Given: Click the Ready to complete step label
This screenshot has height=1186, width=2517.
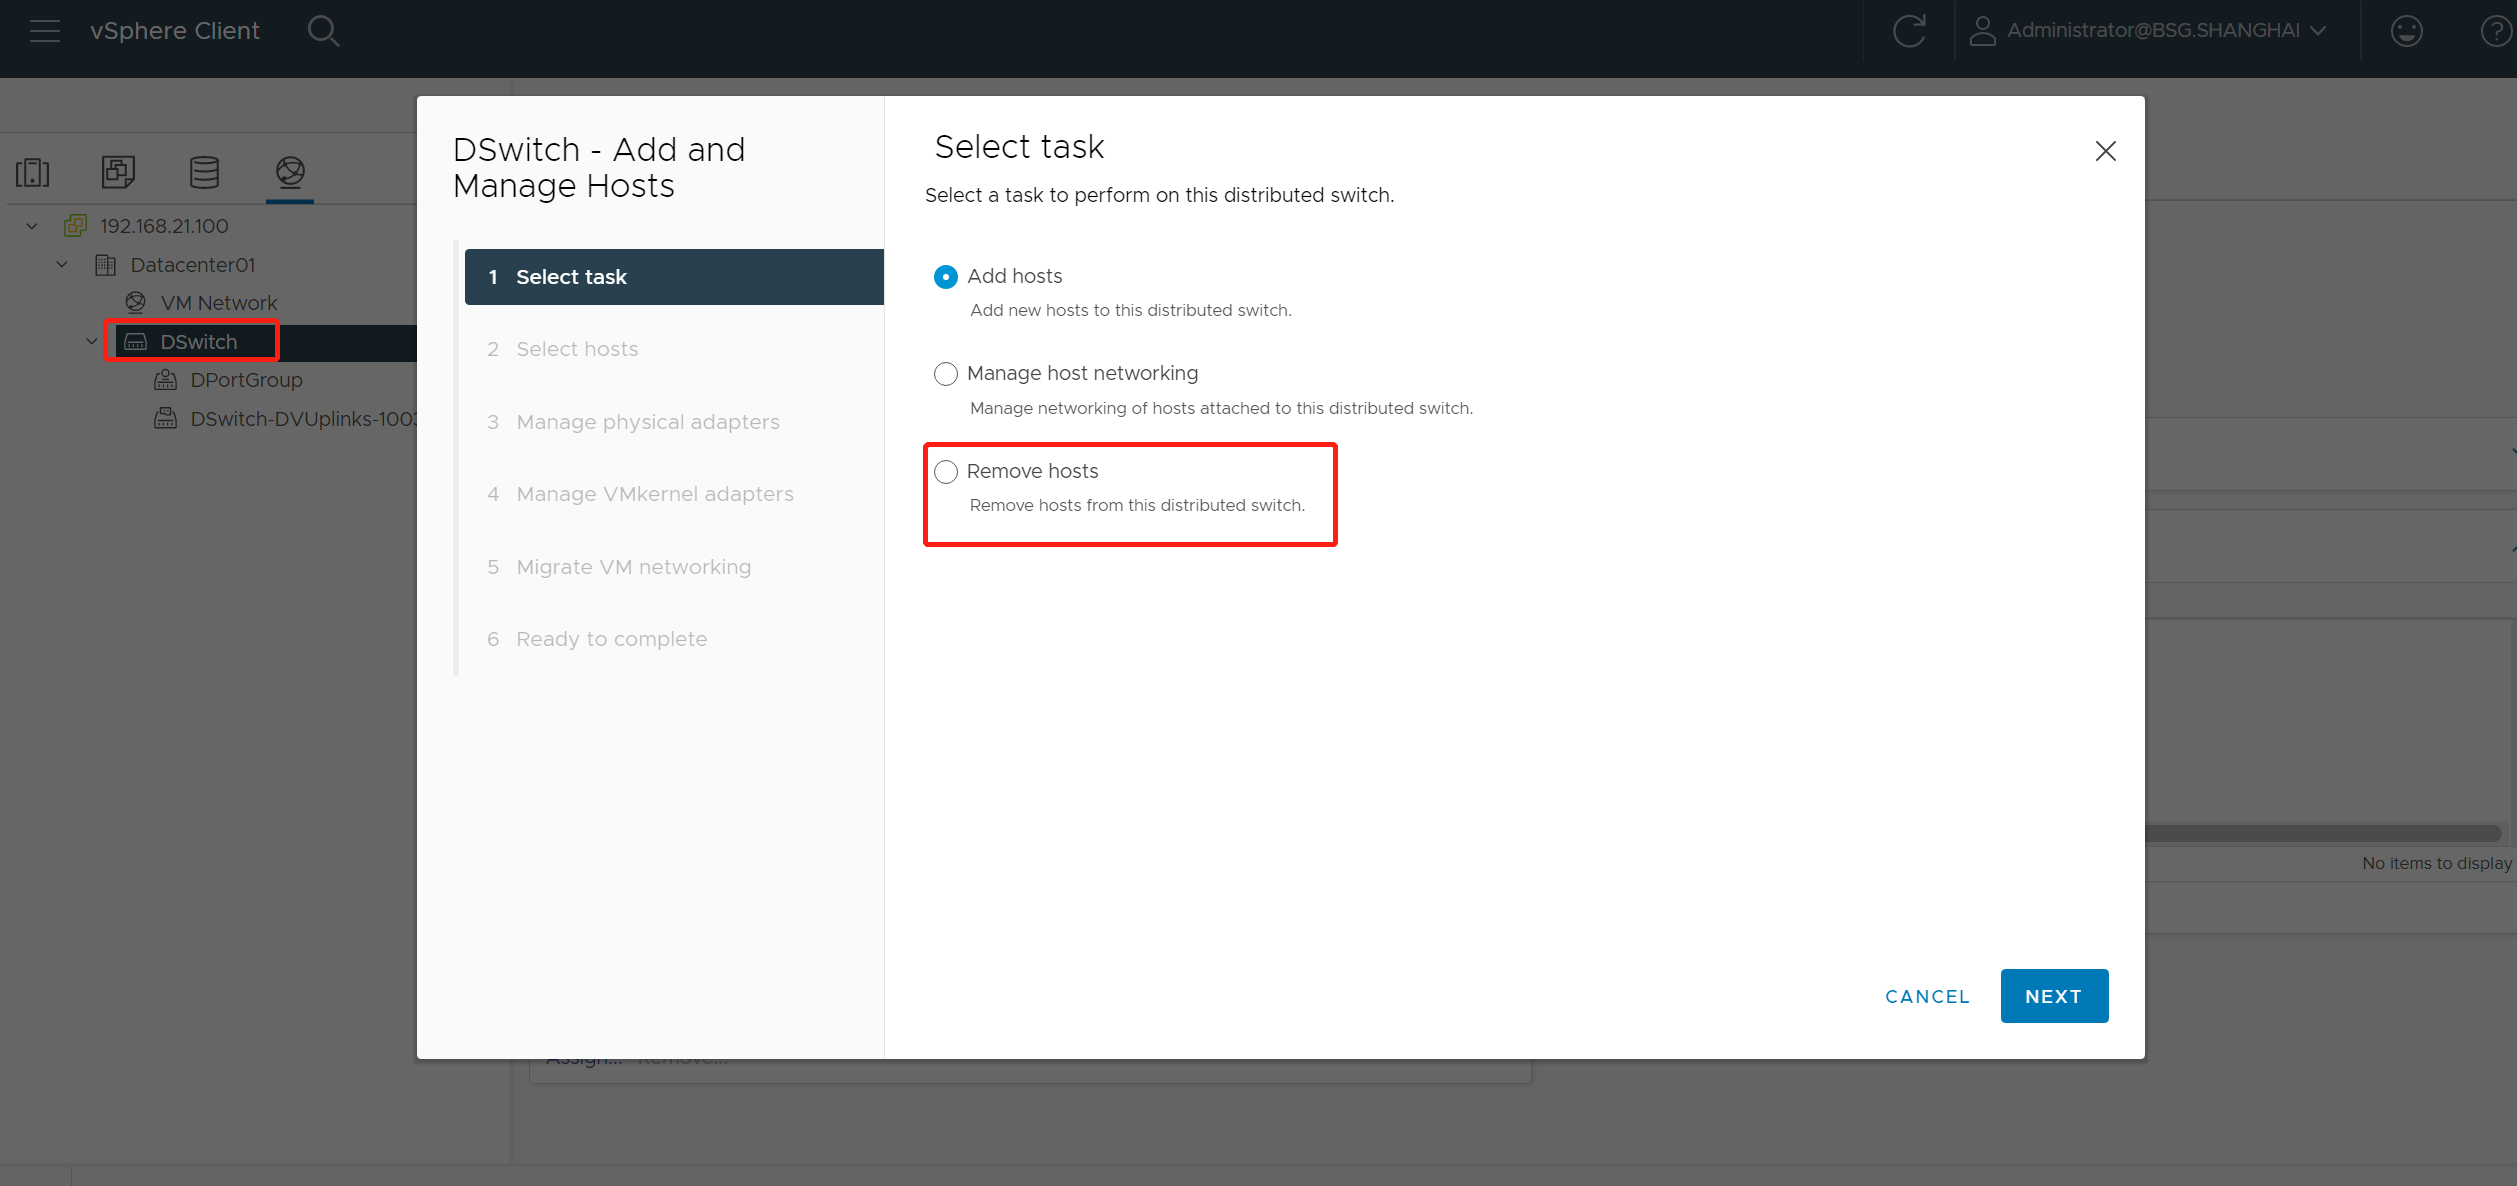Looking at the screenshot, I should point(610,639).
